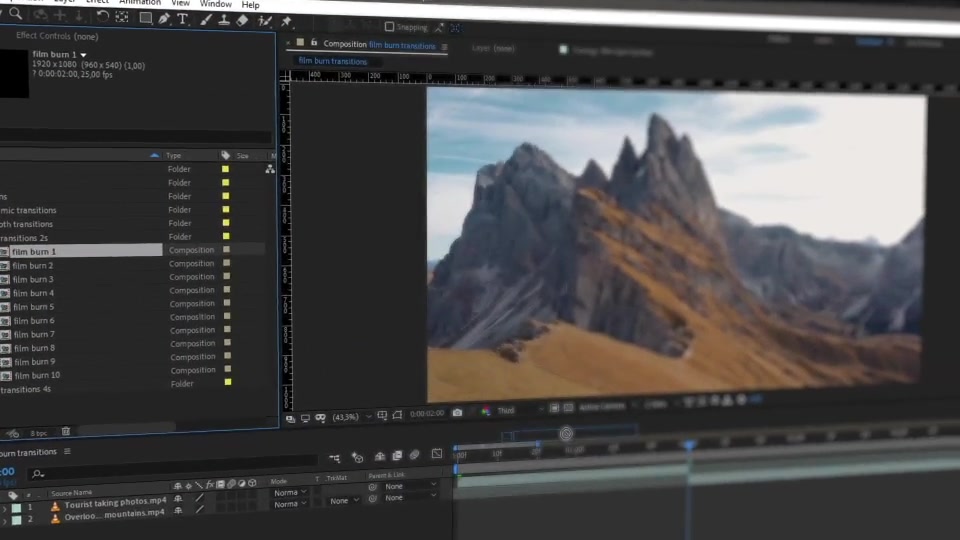The width and height of the screenshot is (960, 540).
Task: Expand layer 1 Tourist taking photos
Action: [4, 509]
